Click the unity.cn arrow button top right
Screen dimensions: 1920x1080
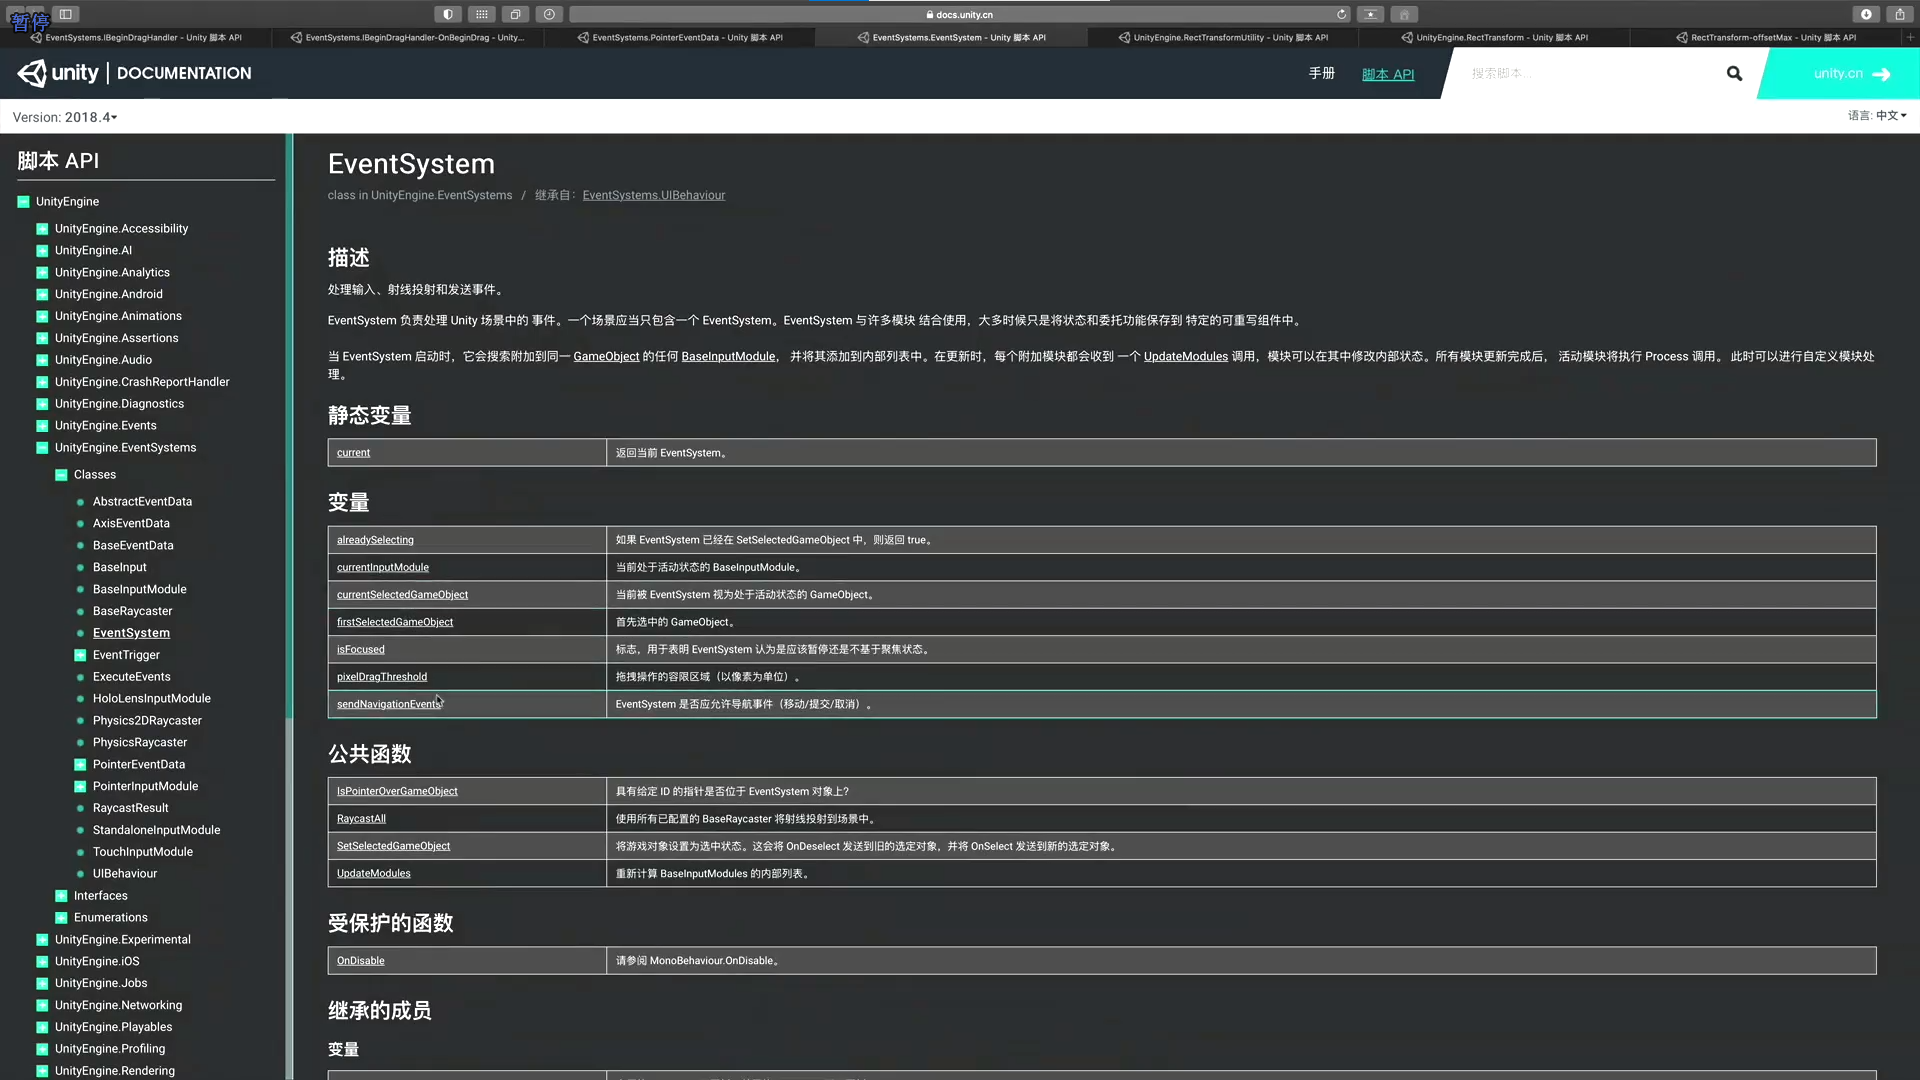click(x=1881, y=73)
